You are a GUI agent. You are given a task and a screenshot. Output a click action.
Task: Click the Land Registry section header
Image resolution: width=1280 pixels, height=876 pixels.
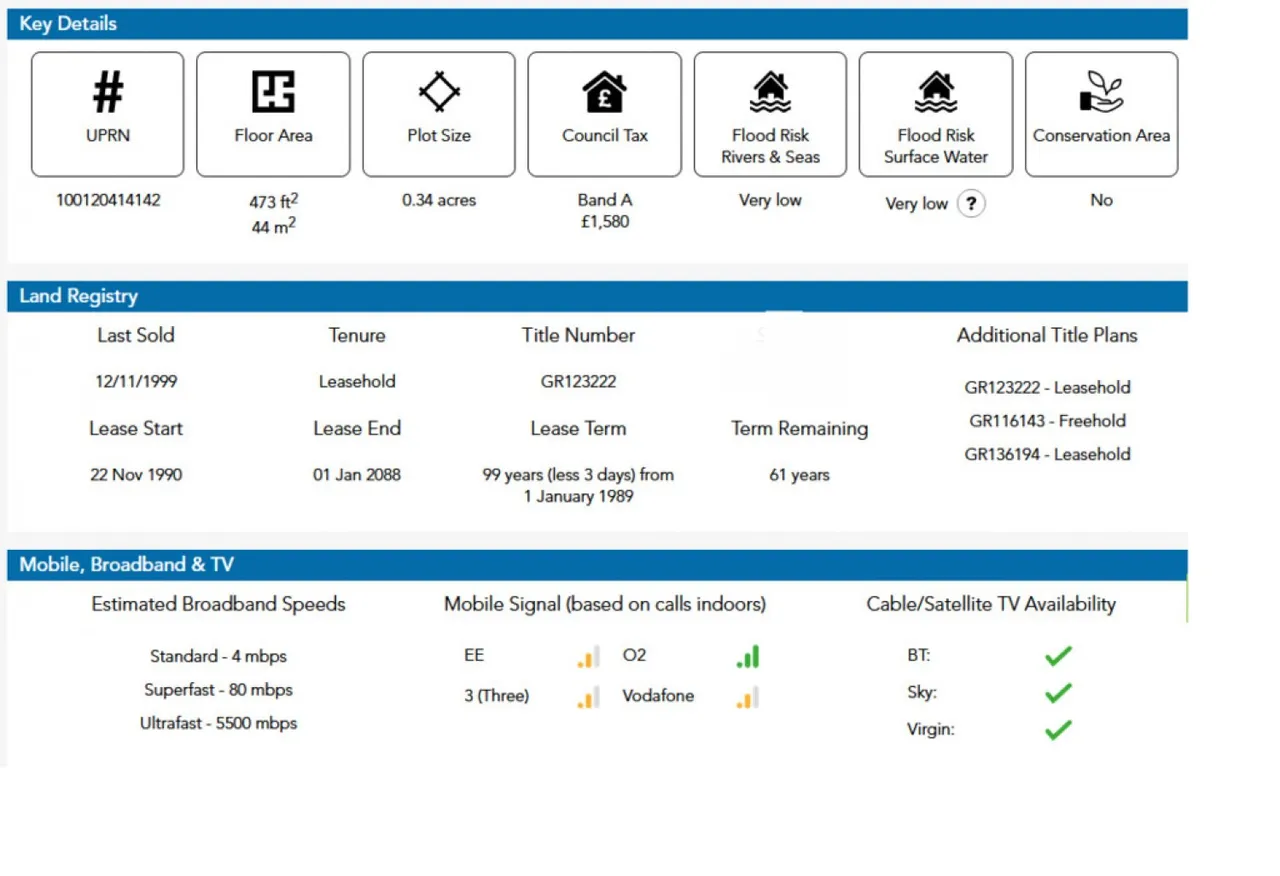pyautogui.click(x=597, y=296)
